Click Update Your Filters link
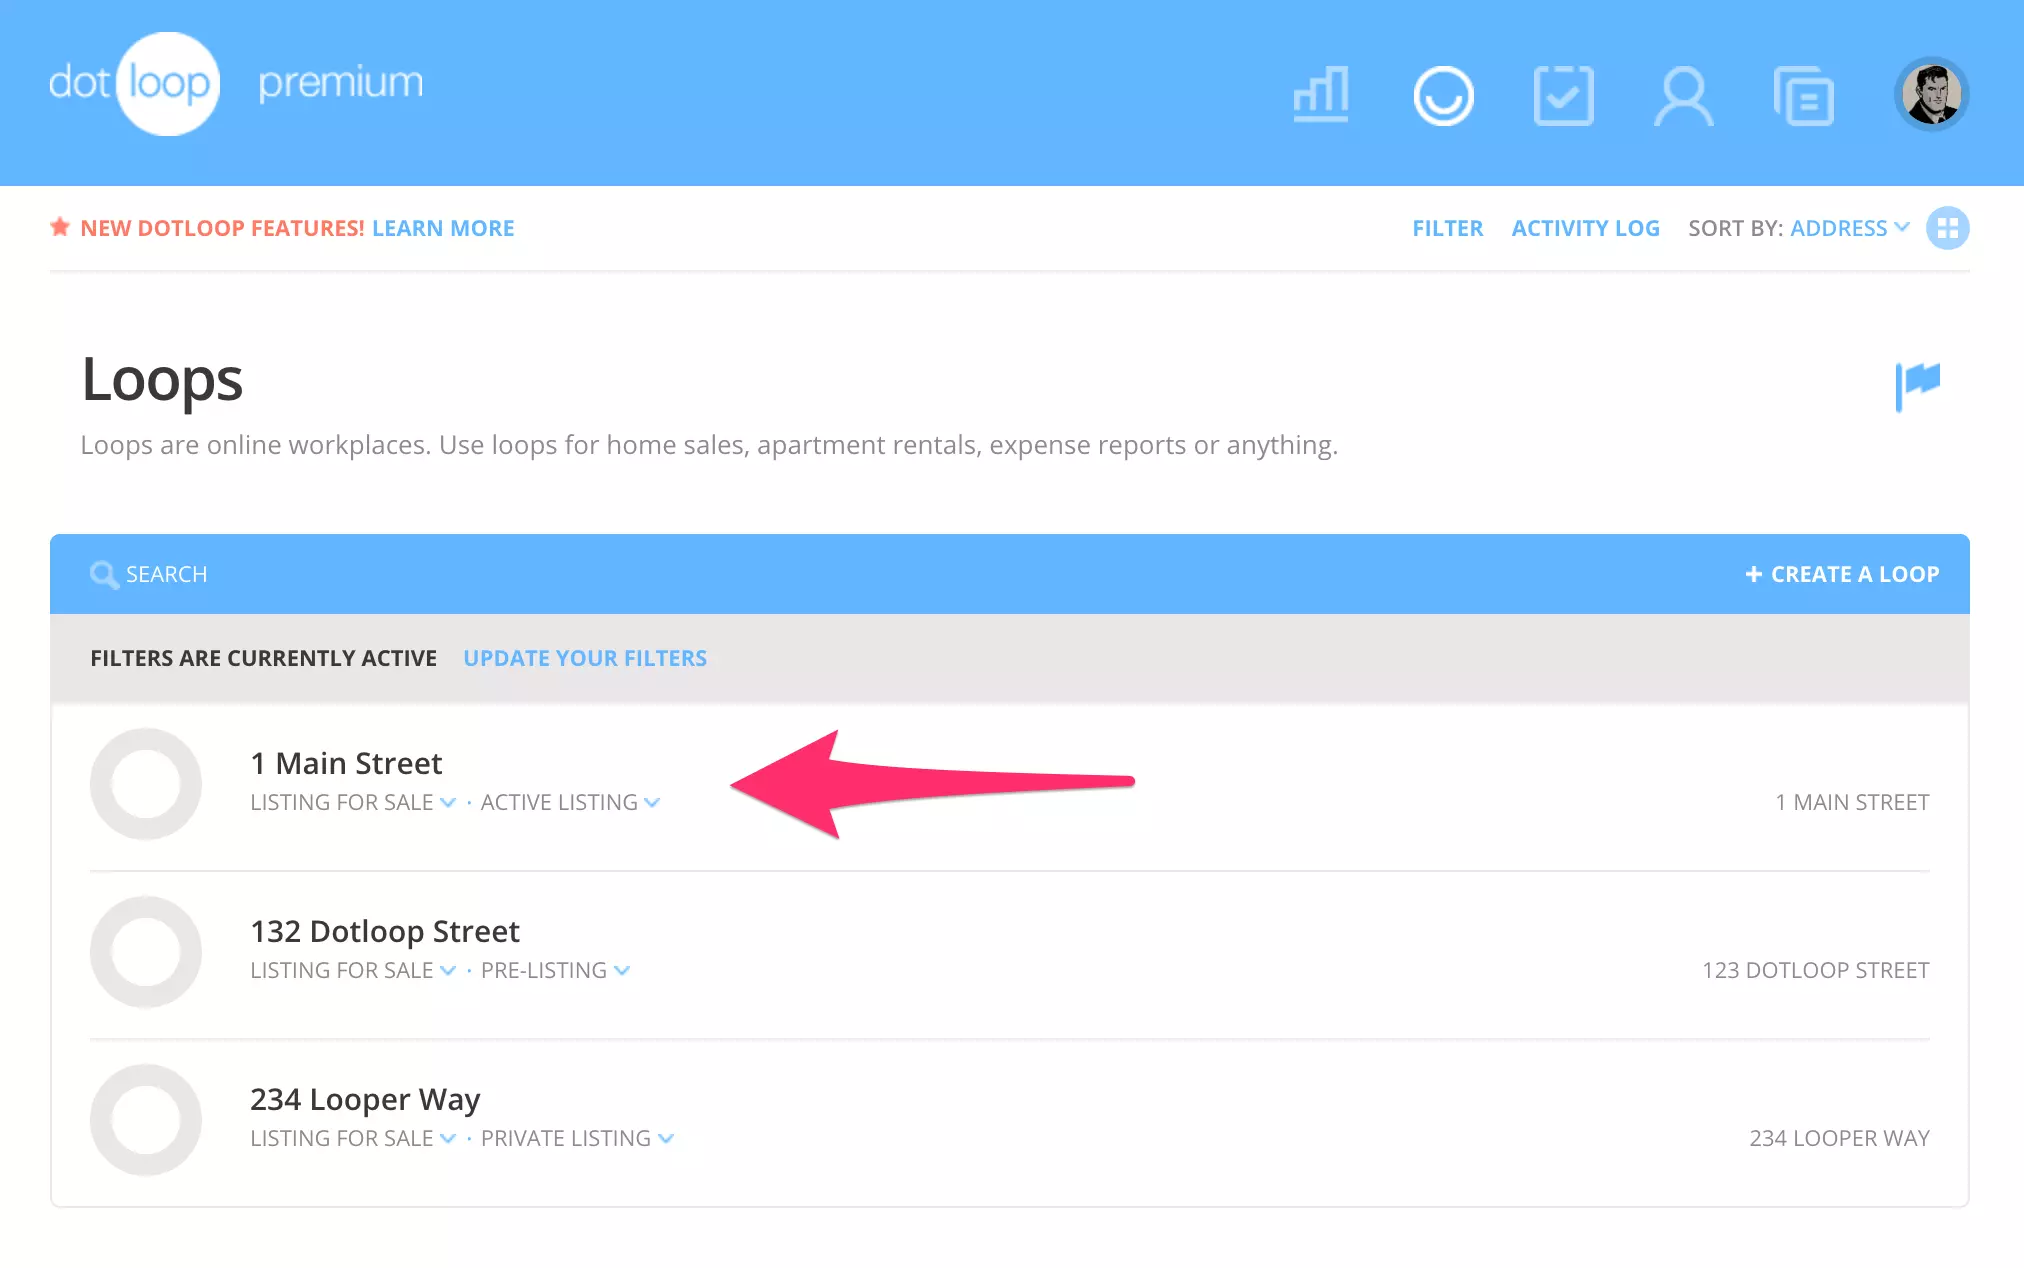This screenshot has width=2024, height=1268. [585, 658]
